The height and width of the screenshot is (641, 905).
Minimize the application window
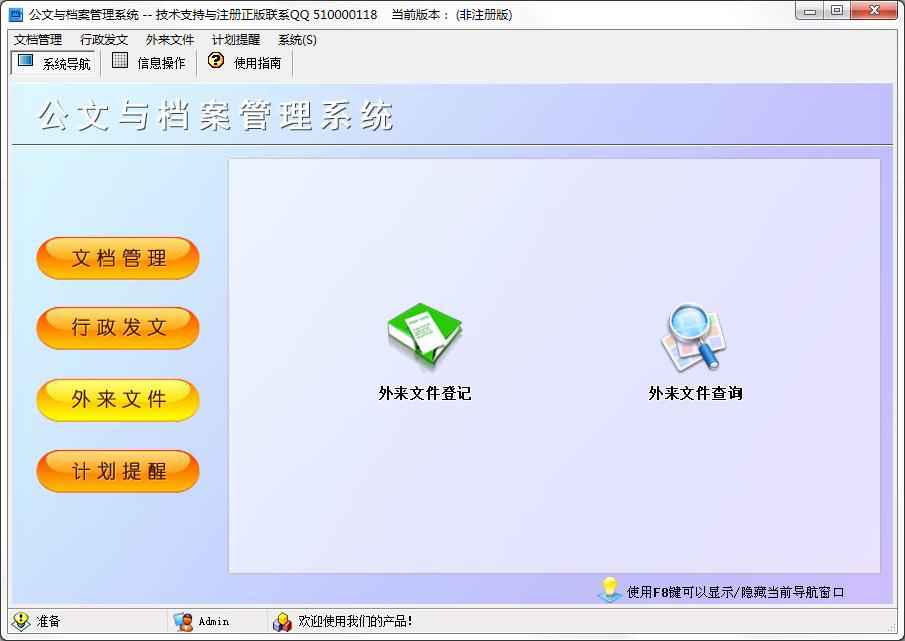(x=810, y=11)
